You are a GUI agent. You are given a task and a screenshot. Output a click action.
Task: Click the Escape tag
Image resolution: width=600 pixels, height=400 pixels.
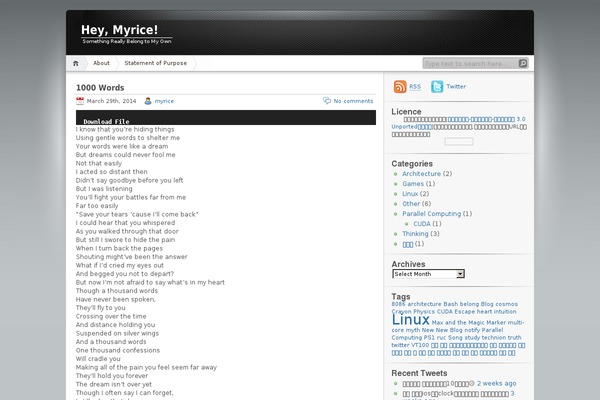tap(465, 312)
